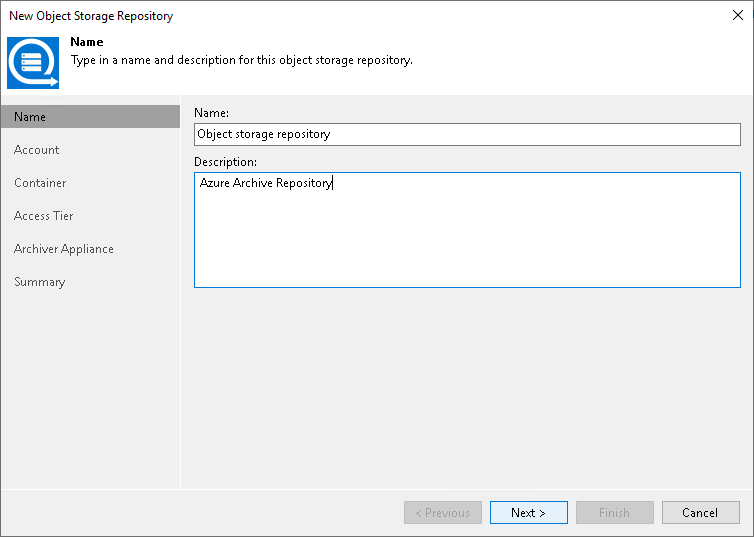The width and height of the screenshot is (754, 537).
Task: Click the 'New Object Storage Repository' title
Action: tap(91, 16)
